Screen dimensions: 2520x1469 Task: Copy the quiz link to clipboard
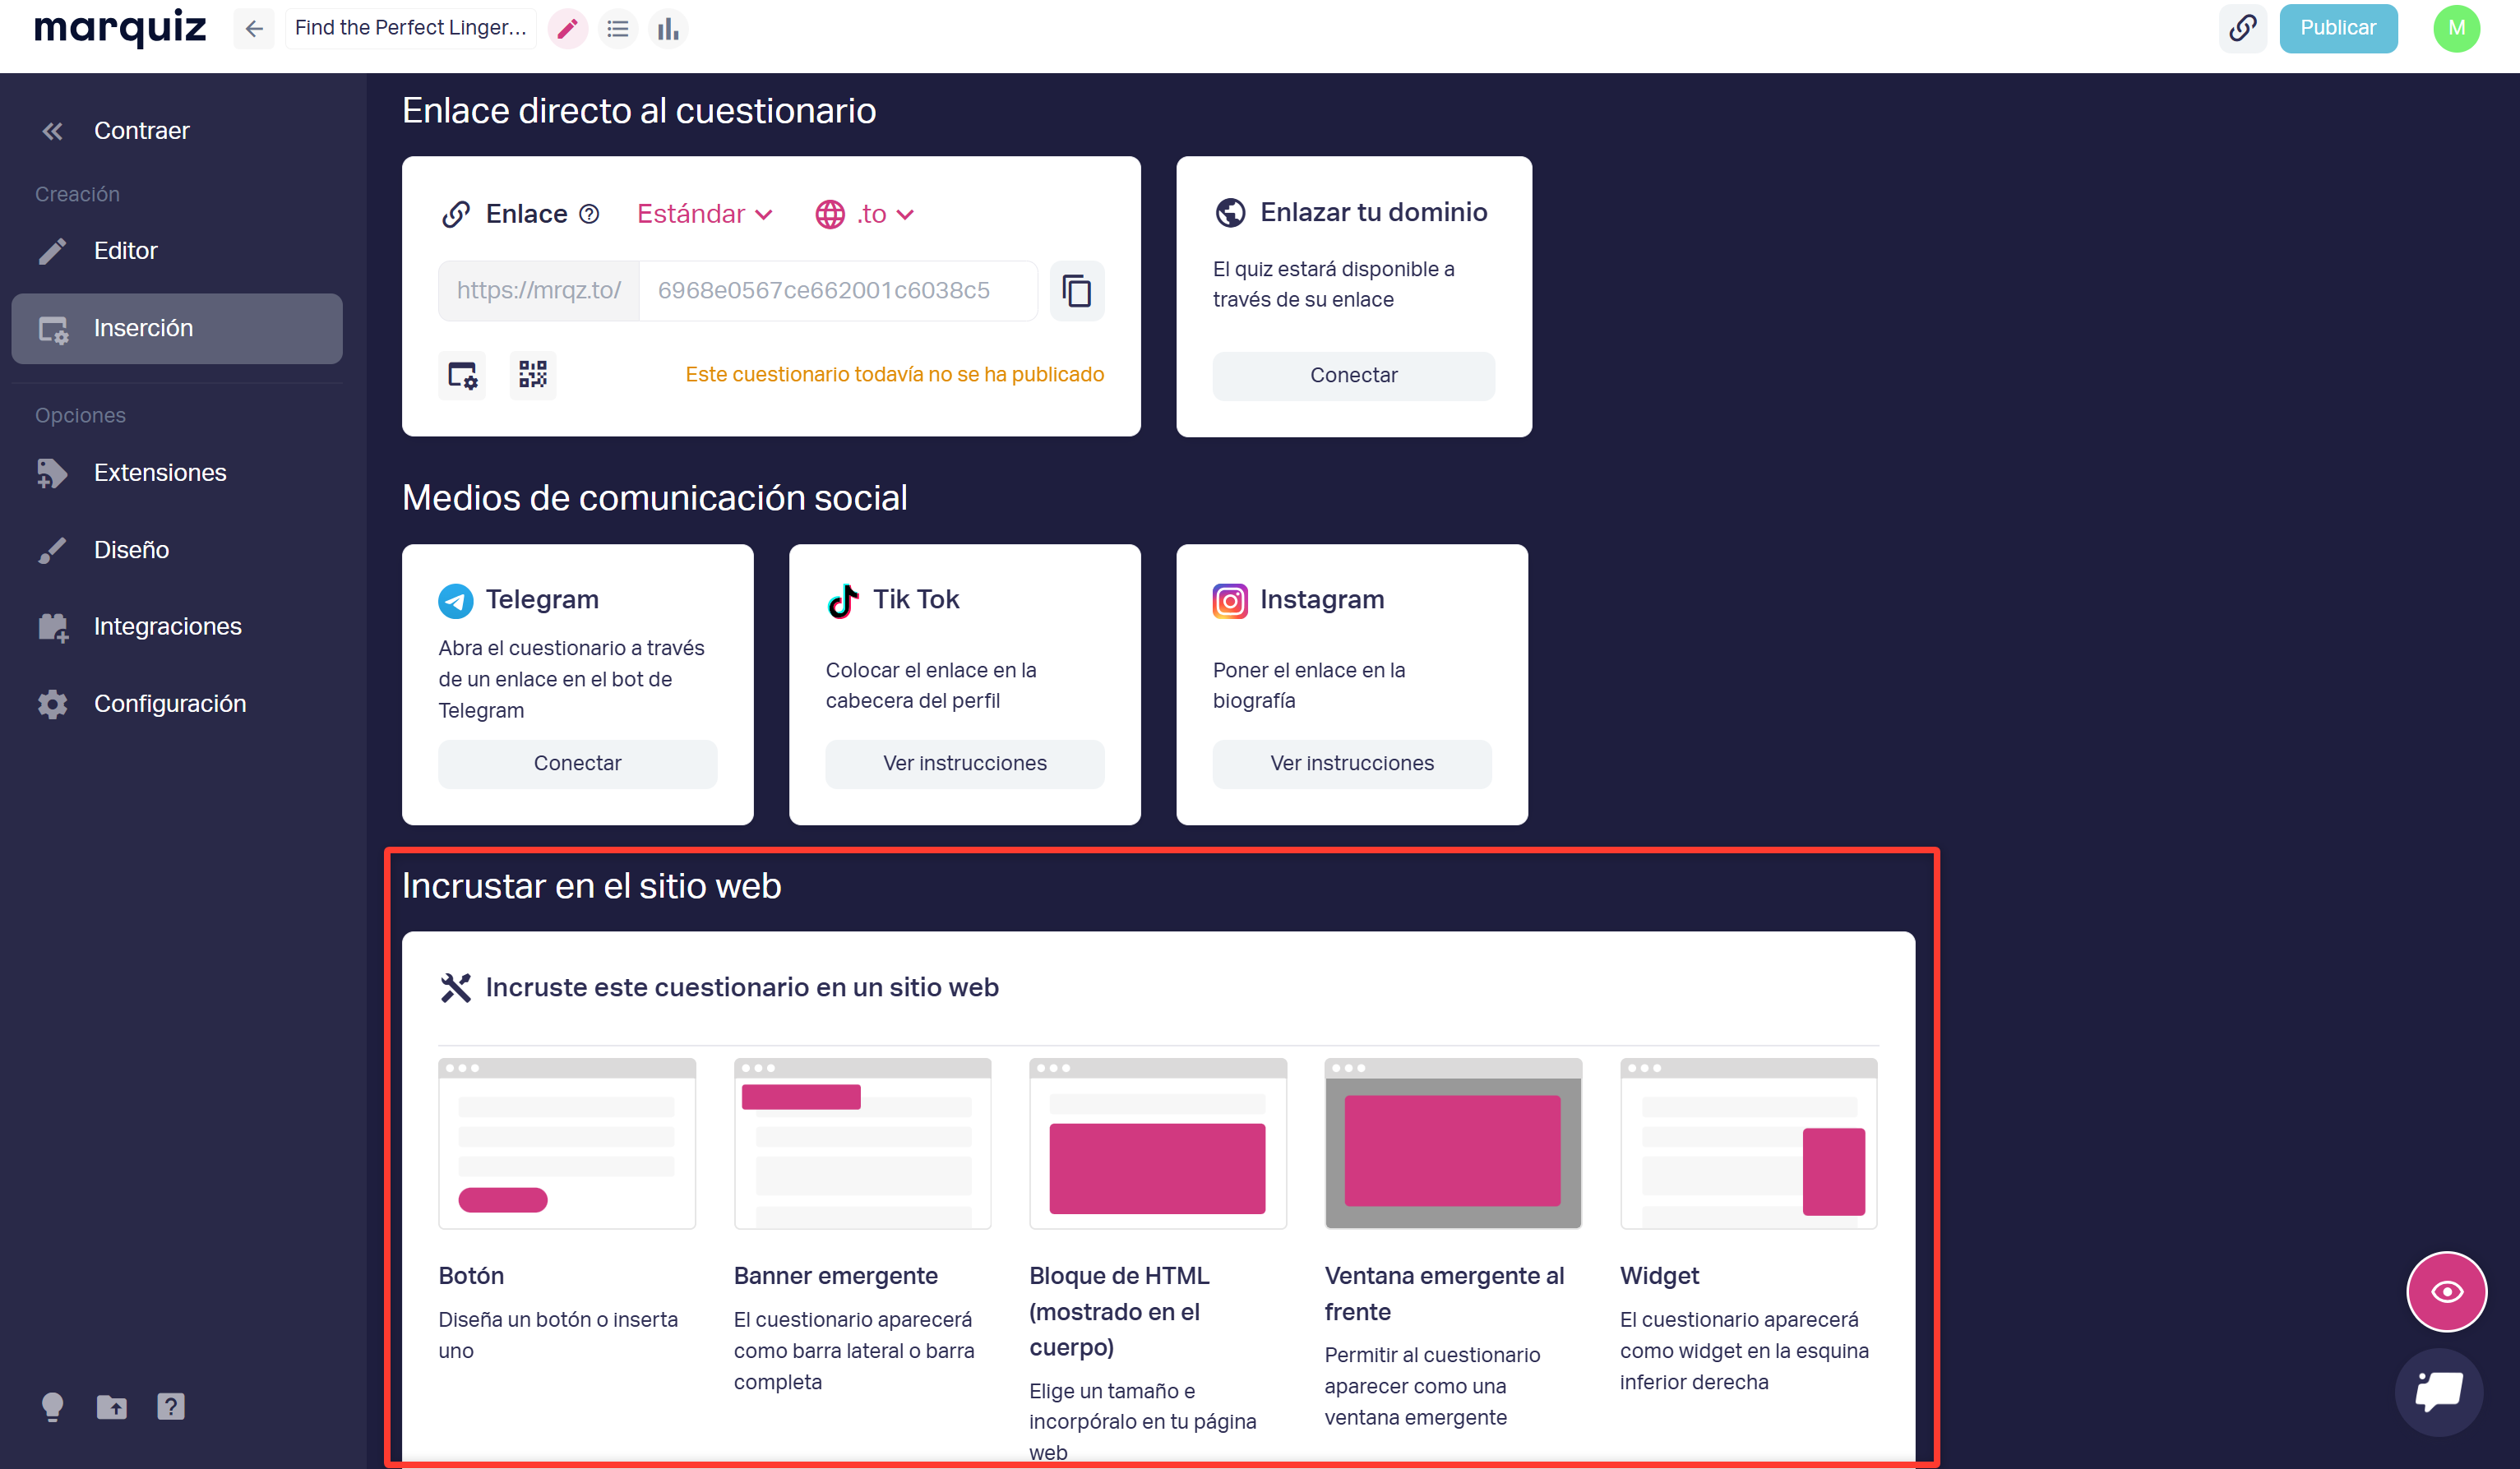(1076, 291)
